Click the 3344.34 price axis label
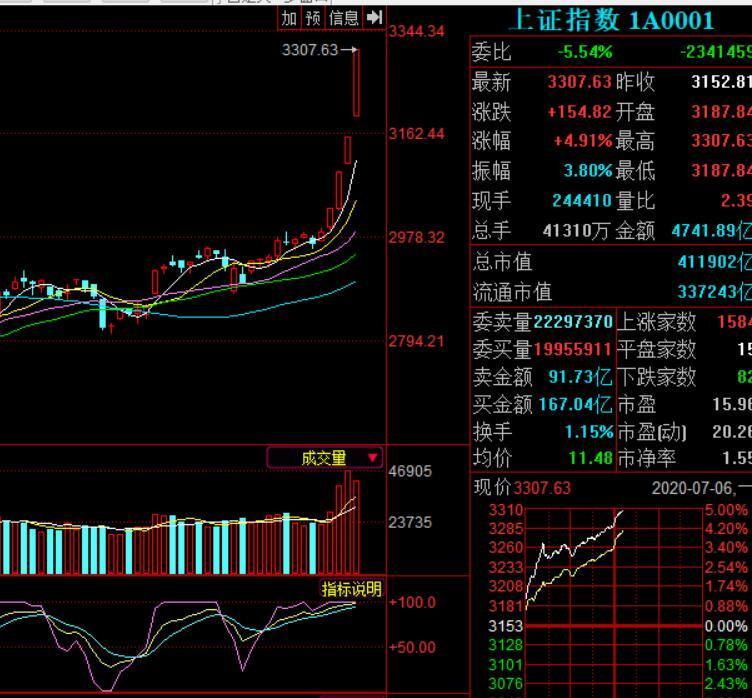 (416, 32)
